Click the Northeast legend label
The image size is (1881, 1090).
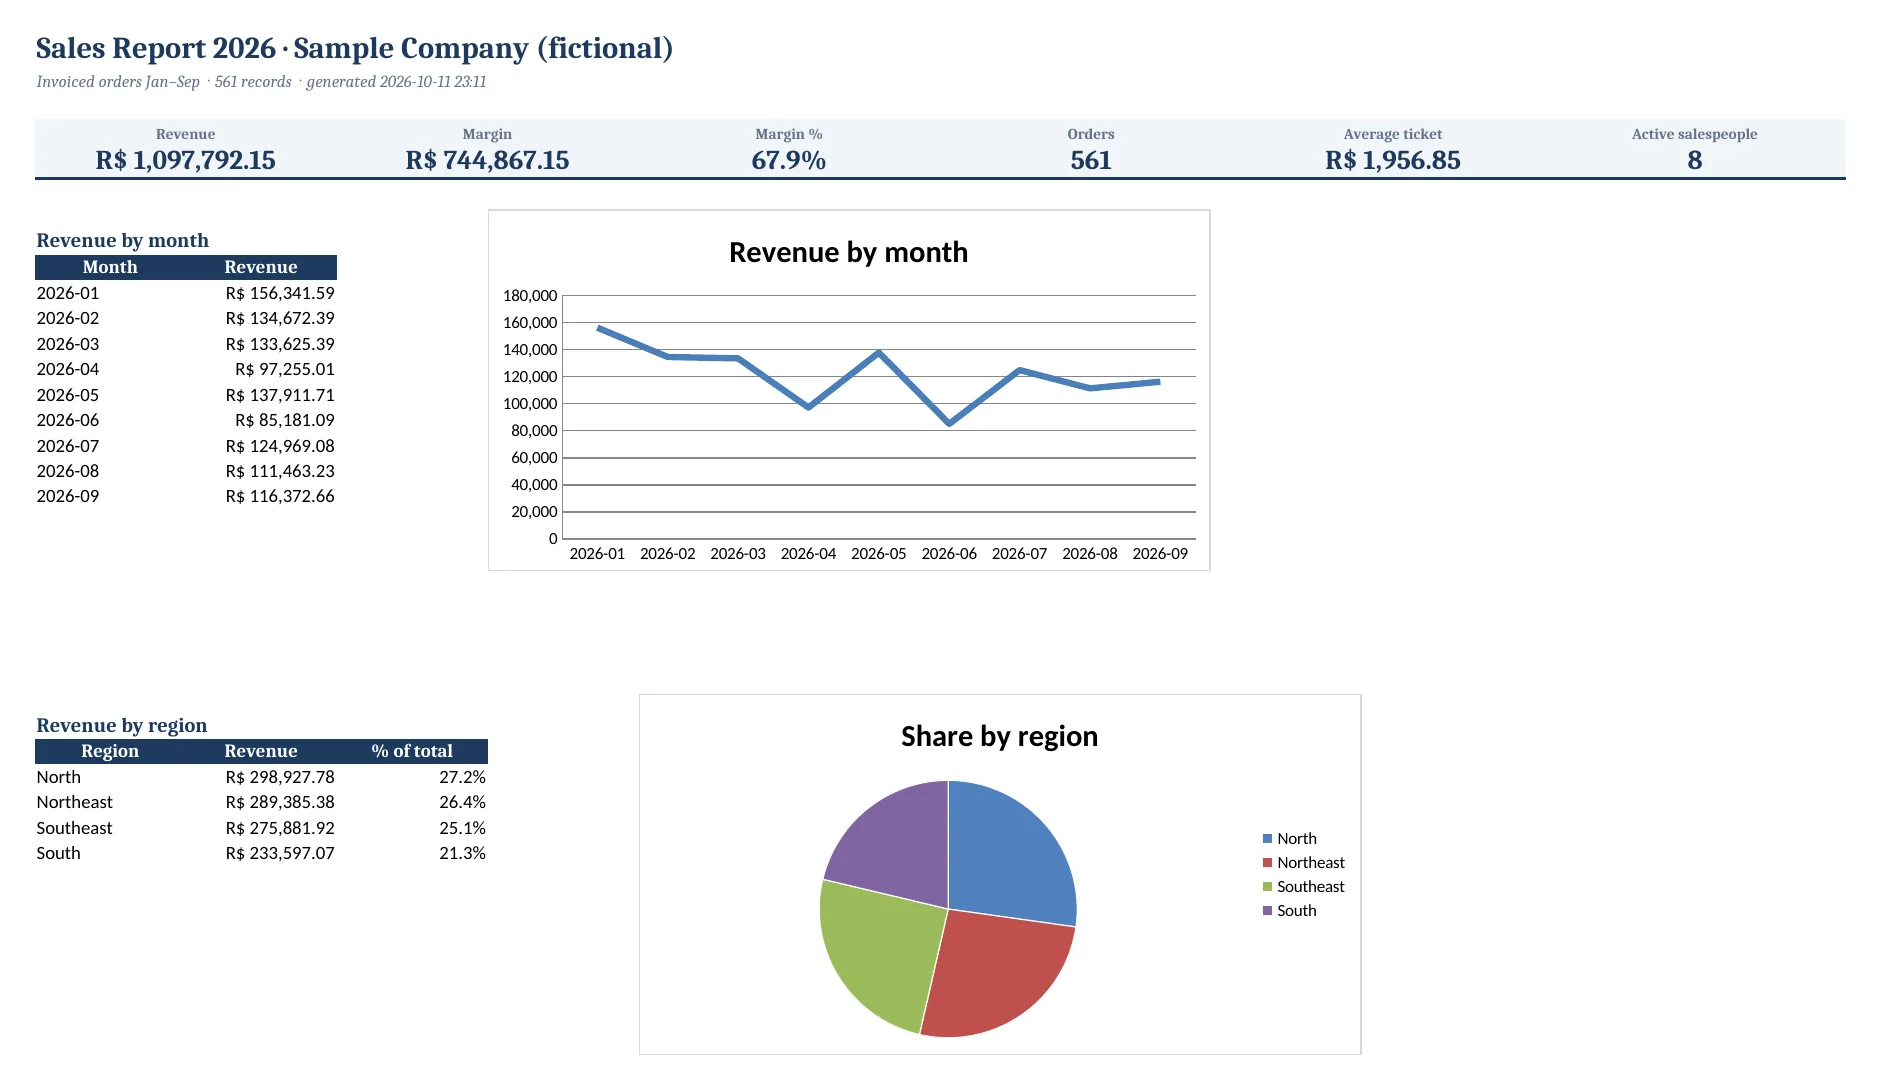[x=1310, y=863]
